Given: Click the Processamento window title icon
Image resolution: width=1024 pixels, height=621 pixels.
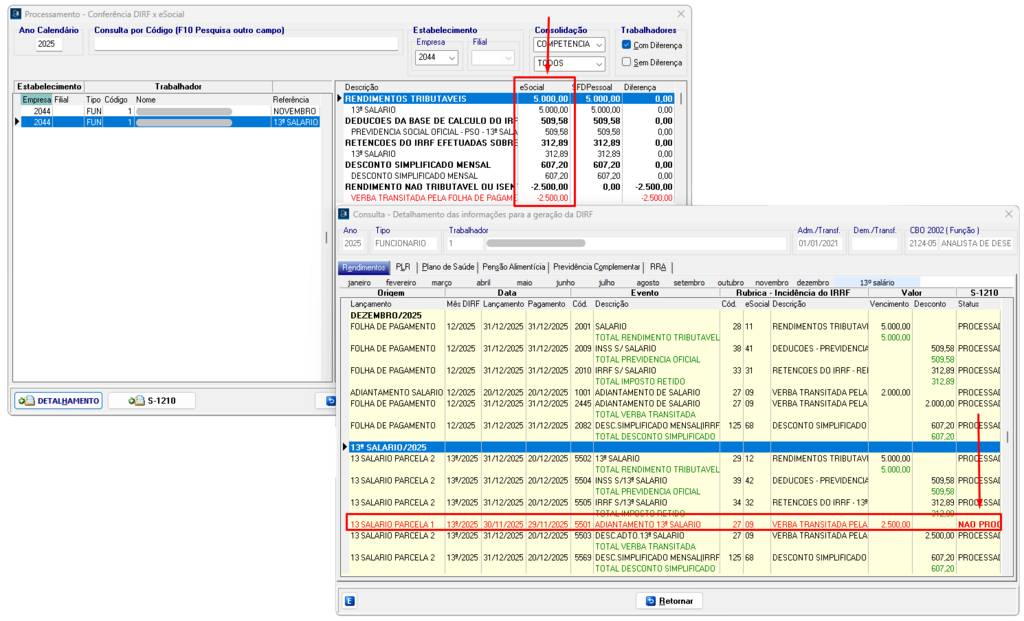Looking at the screenshot, I should point(15,14).
